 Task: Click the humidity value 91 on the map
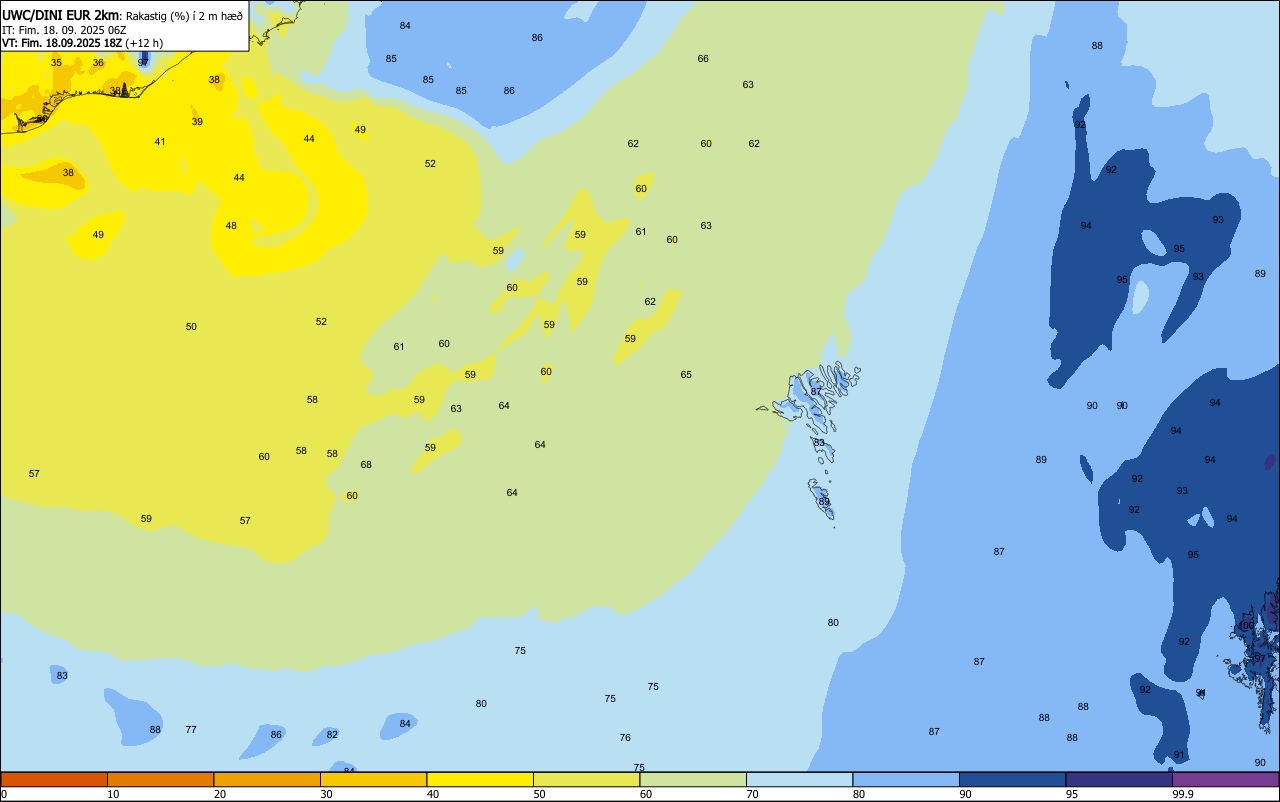point(1179,755)
